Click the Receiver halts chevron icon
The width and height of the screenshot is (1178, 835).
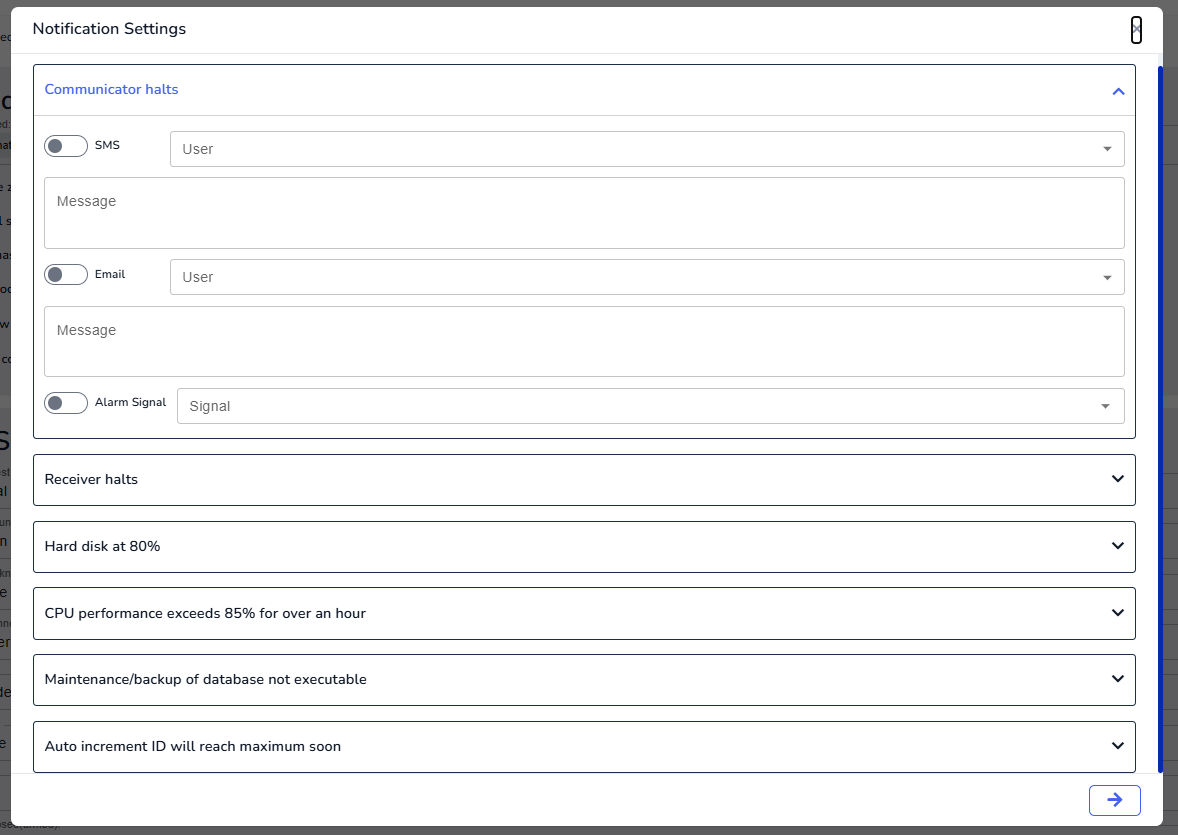coord(1118,479)
